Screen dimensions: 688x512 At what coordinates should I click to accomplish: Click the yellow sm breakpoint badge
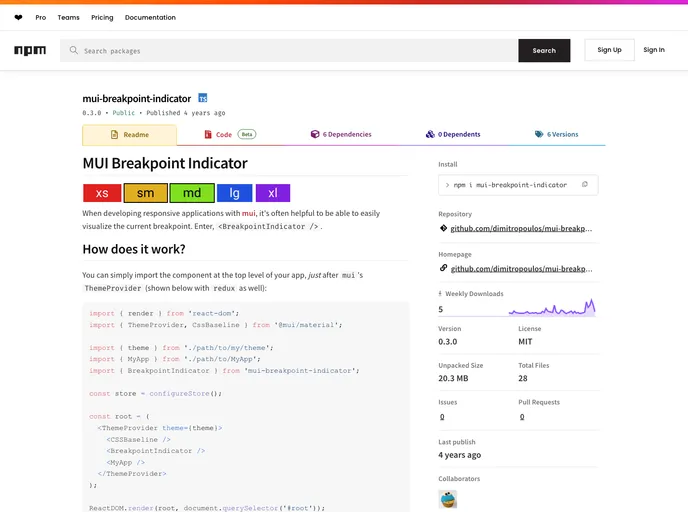145,193
